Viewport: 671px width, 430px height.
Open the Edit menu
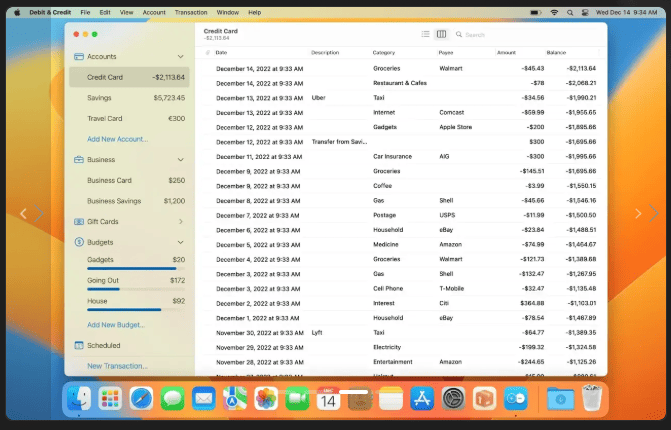click(105, 12)
